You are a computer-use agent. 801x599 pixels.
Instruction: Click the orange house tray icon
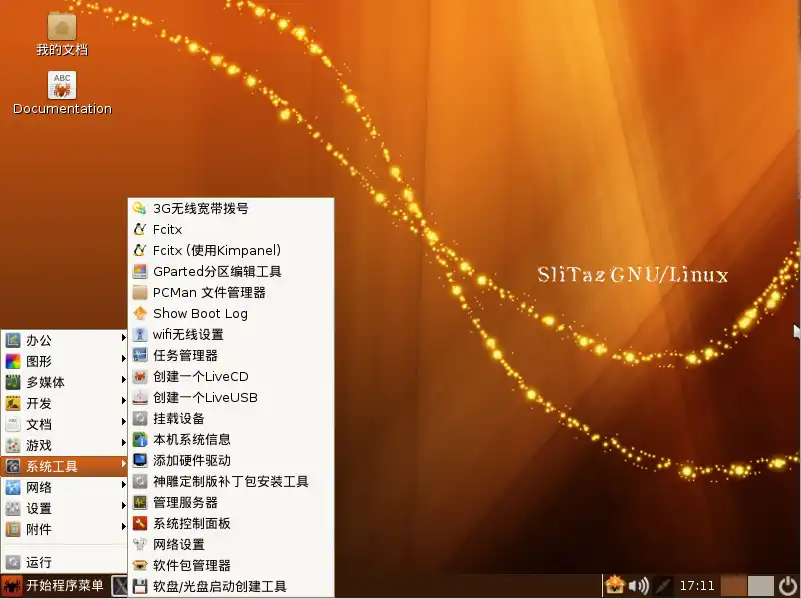point(615,585)
